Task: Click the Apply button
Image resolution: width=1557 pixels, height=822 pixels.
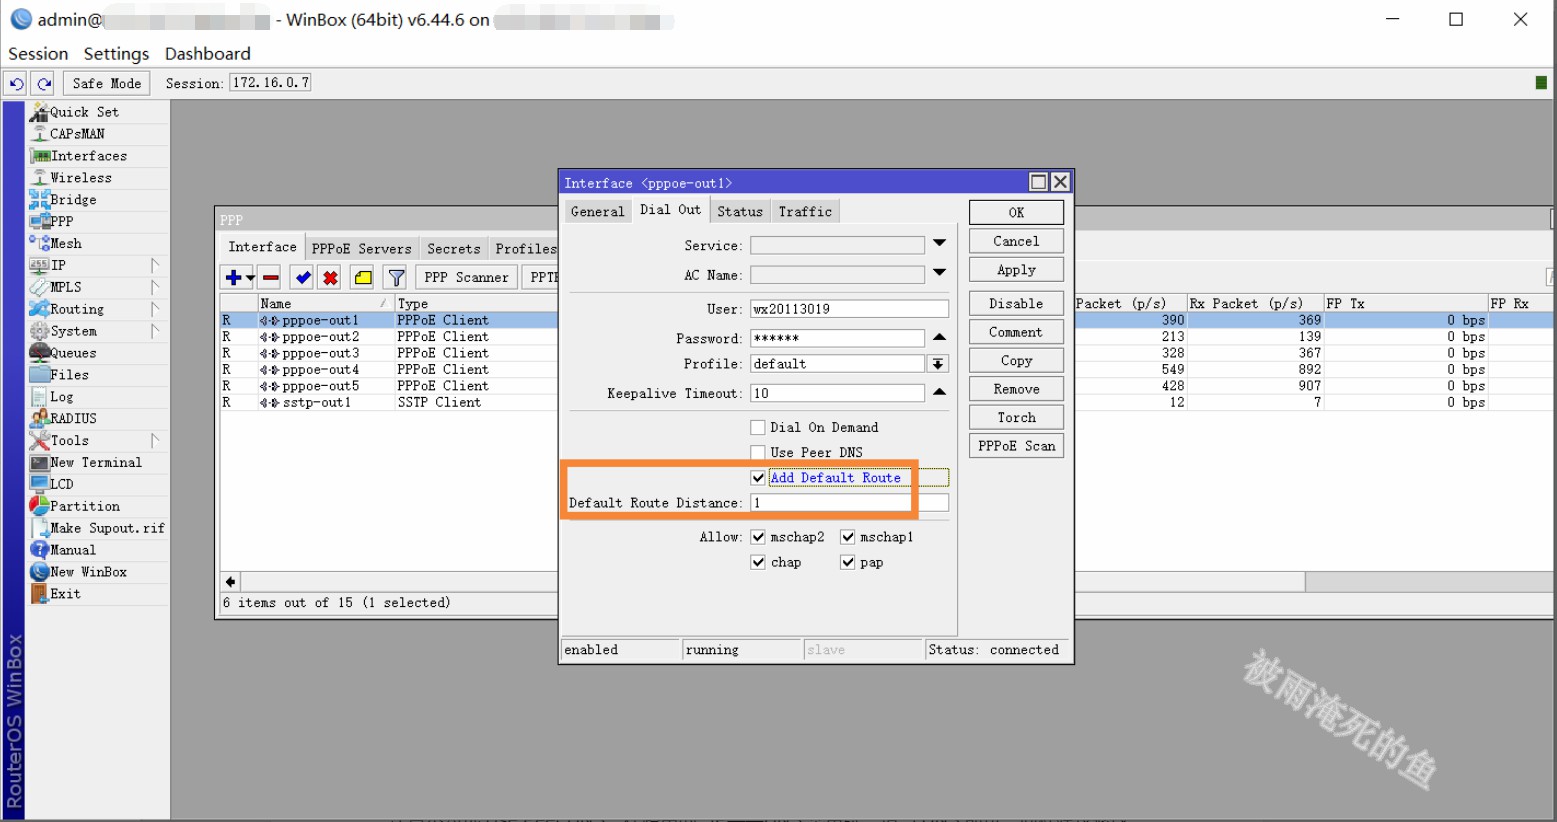Action: pos(1015,270)
